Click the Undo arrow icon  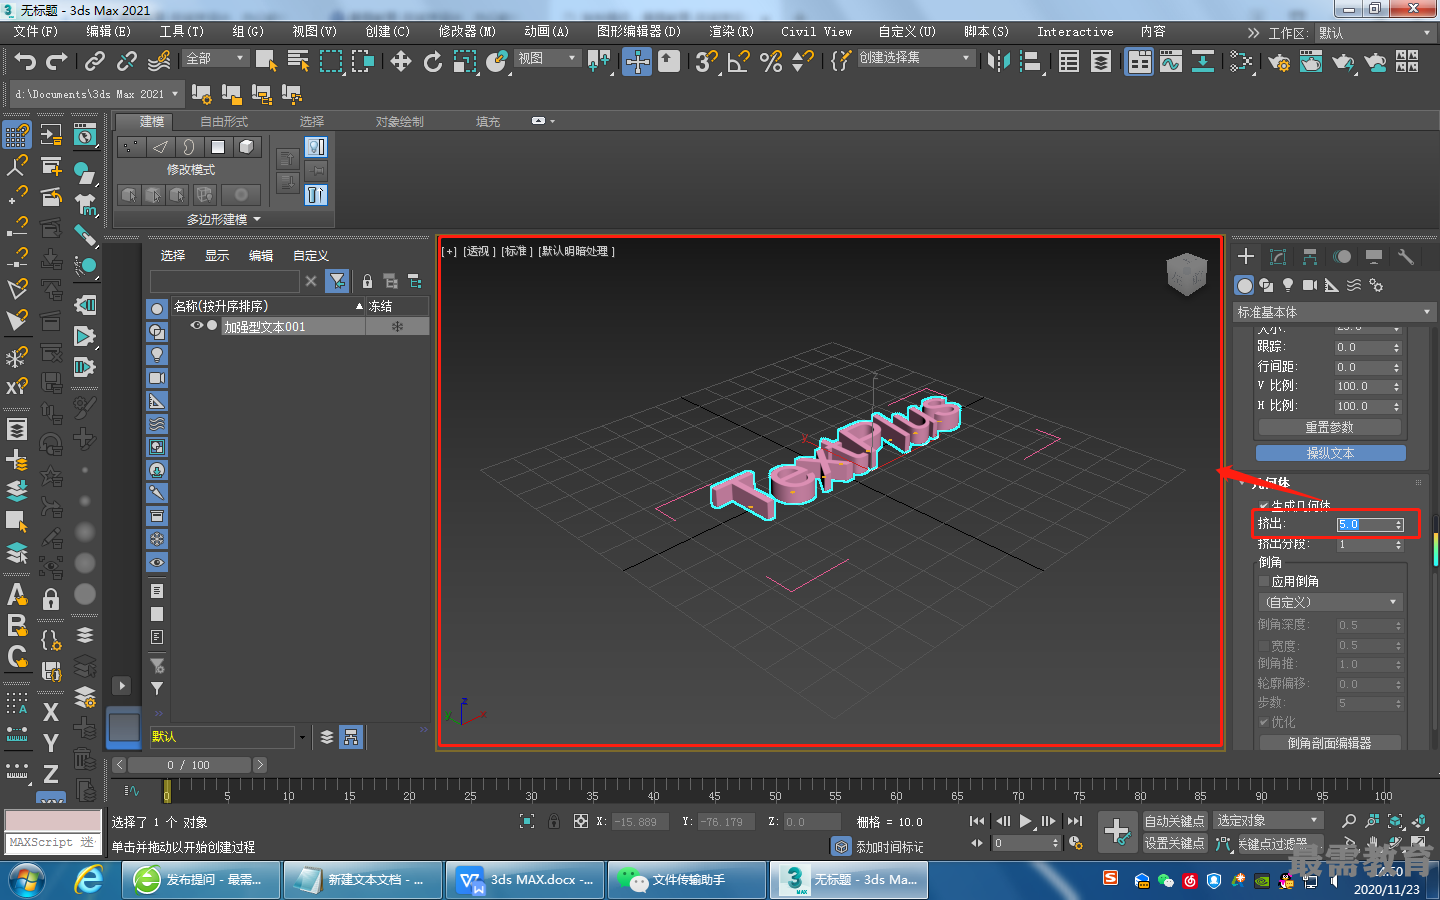pyautogui.click(x=25, y=62)
